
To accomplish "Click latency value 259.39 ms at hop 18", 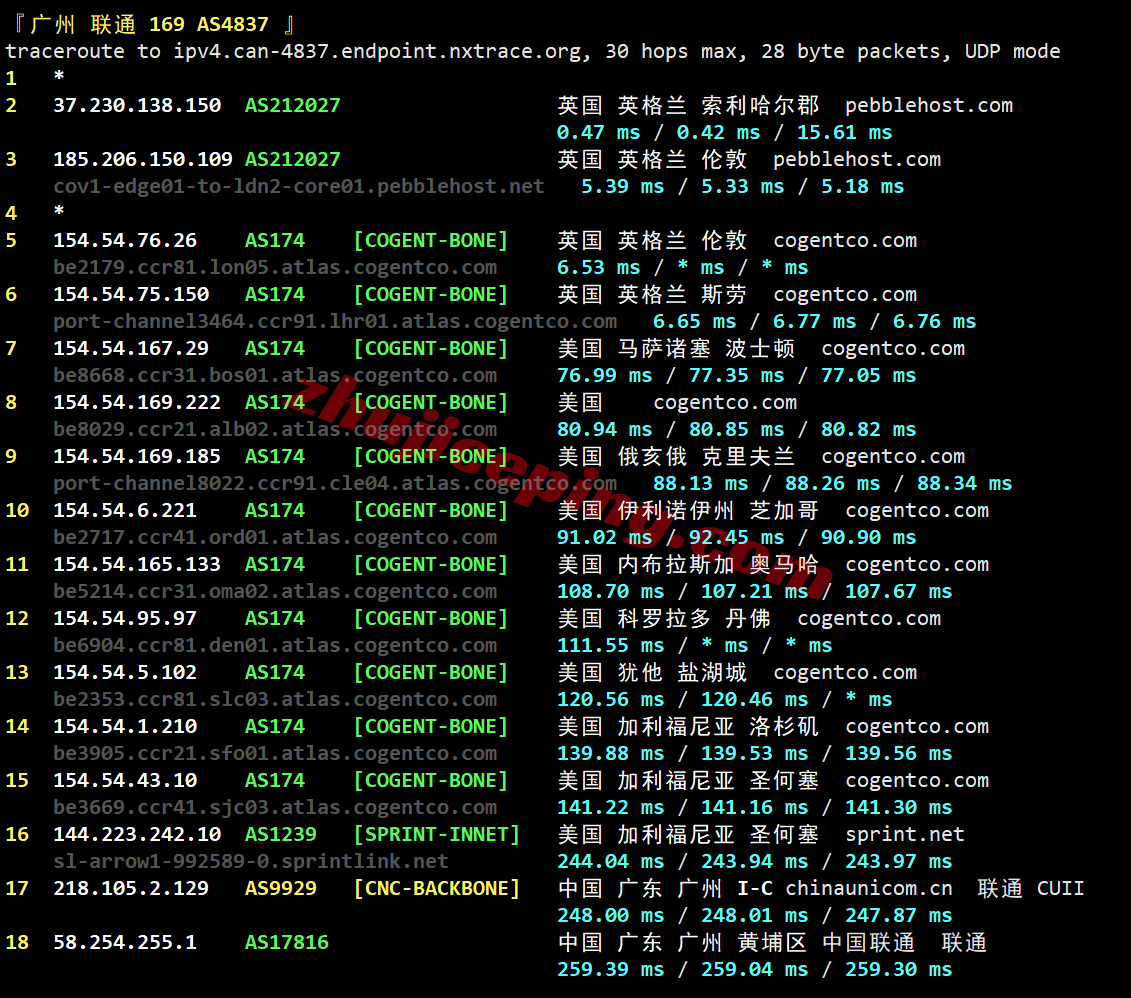I will click(x=611, y=970).
